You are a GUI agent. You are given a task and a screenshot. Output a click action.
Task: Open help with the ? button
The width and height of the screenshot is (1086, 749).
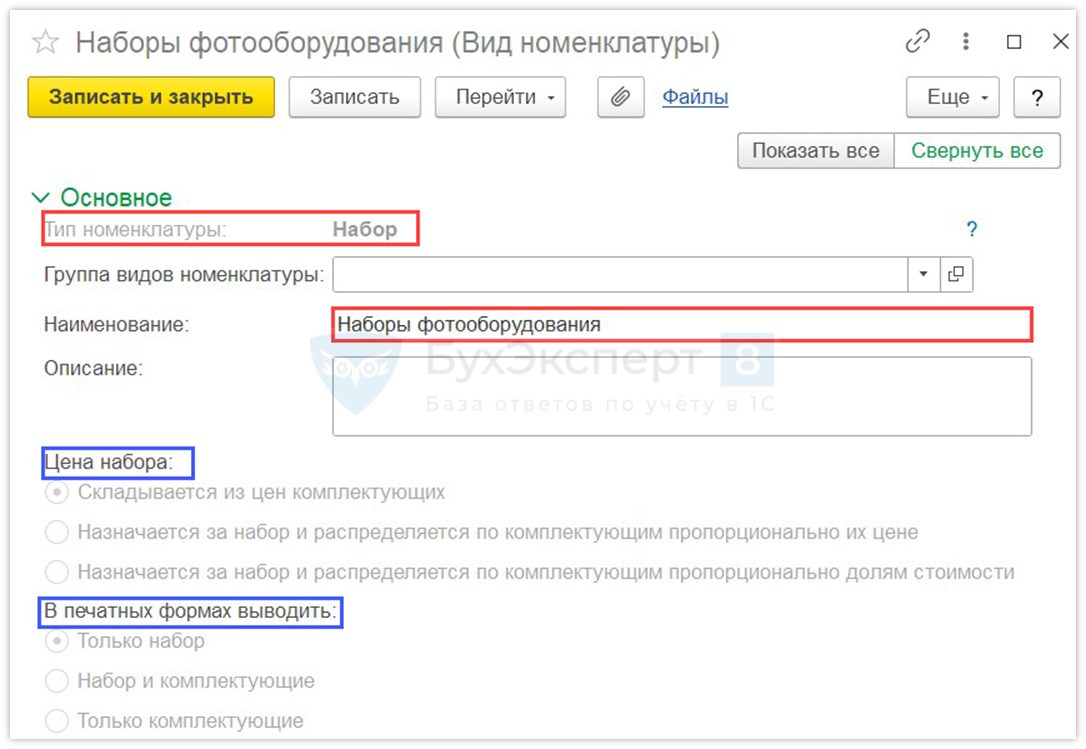pos(1037,97)
